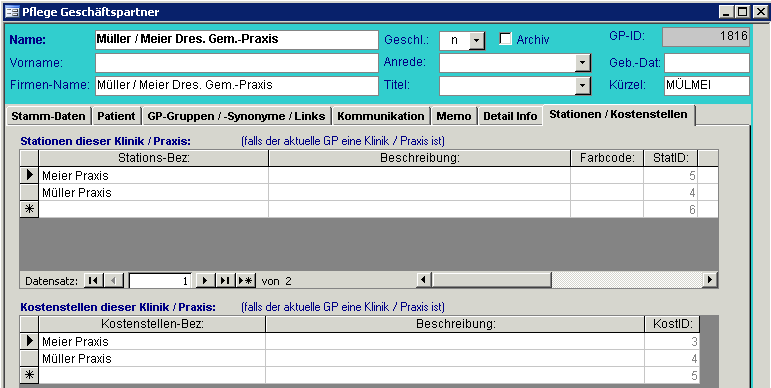The height and width of the screenshot is (388, 771).
Task: Click StatID cell showing 5
Action: pos(671,175)
